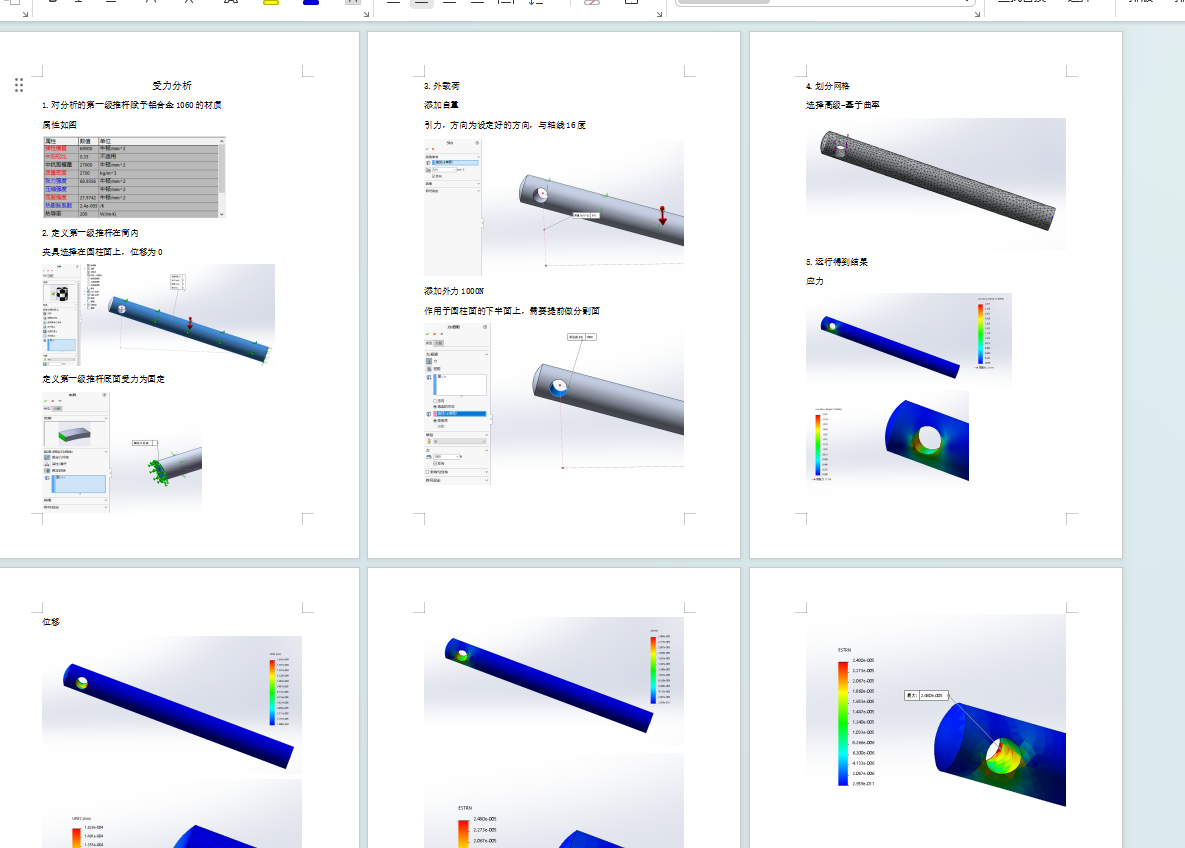The image size is (1185, 848).
Task: Select the full-rod displacement result image
Action: pyautogui.click(x=172, y=707)
